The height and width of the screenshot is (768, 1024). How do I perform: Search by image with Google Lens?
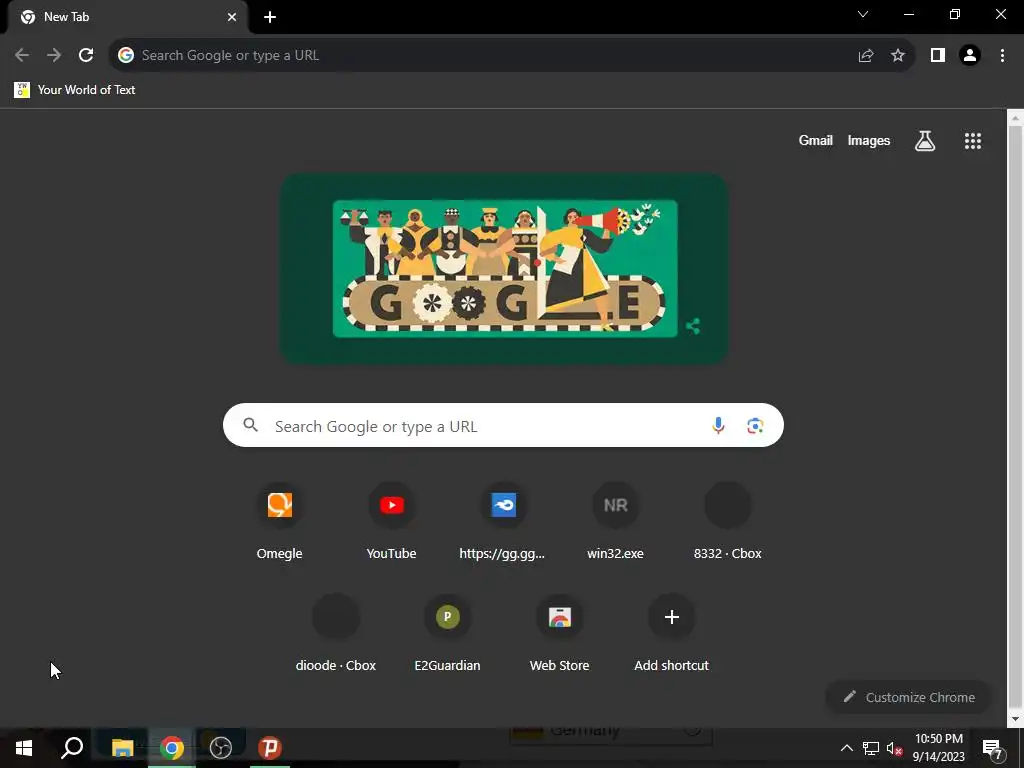pos(755,426)
